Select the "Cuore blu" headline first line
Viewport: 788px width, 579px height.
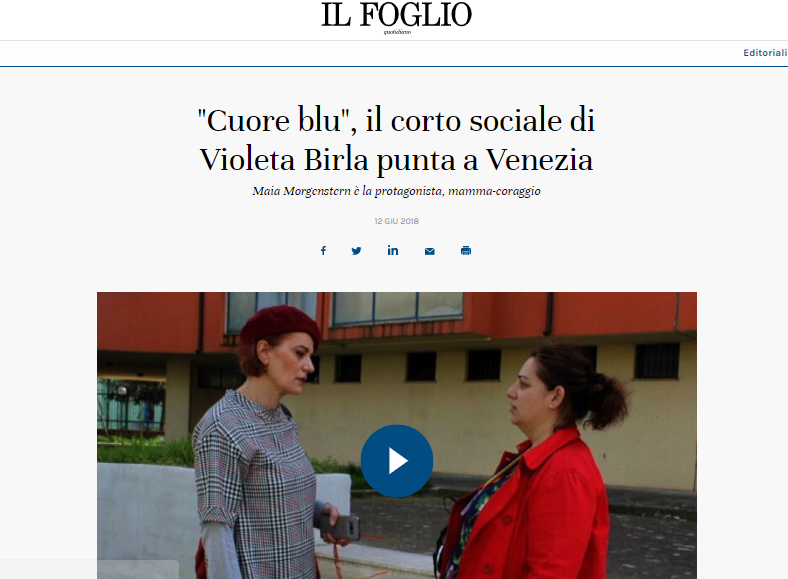pos(397,121)
